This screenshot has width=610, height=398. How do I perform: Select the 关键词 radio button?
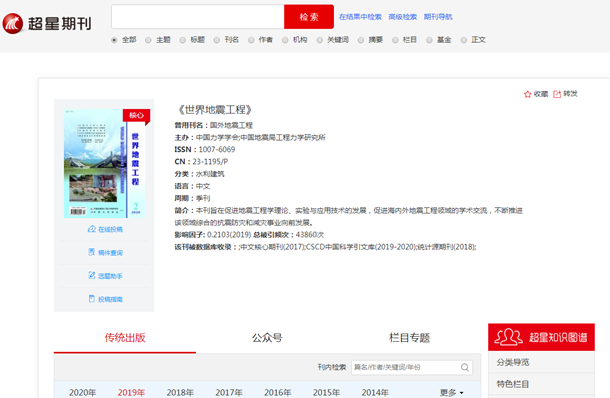319,40
